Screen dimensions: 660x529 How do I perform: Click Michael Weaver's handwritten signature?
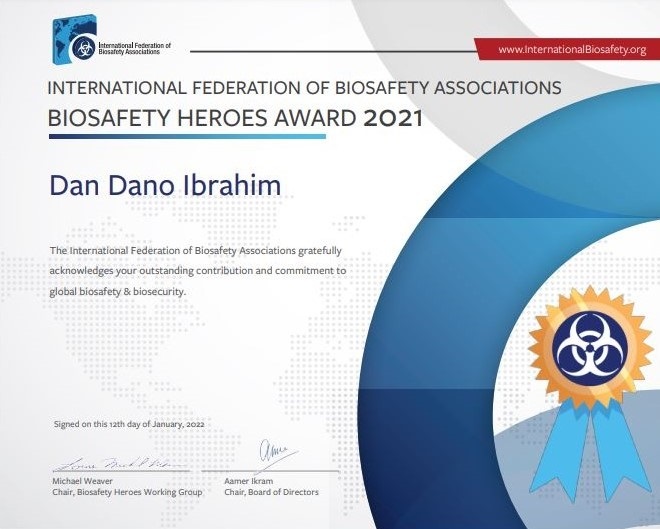tap(121, 465)
